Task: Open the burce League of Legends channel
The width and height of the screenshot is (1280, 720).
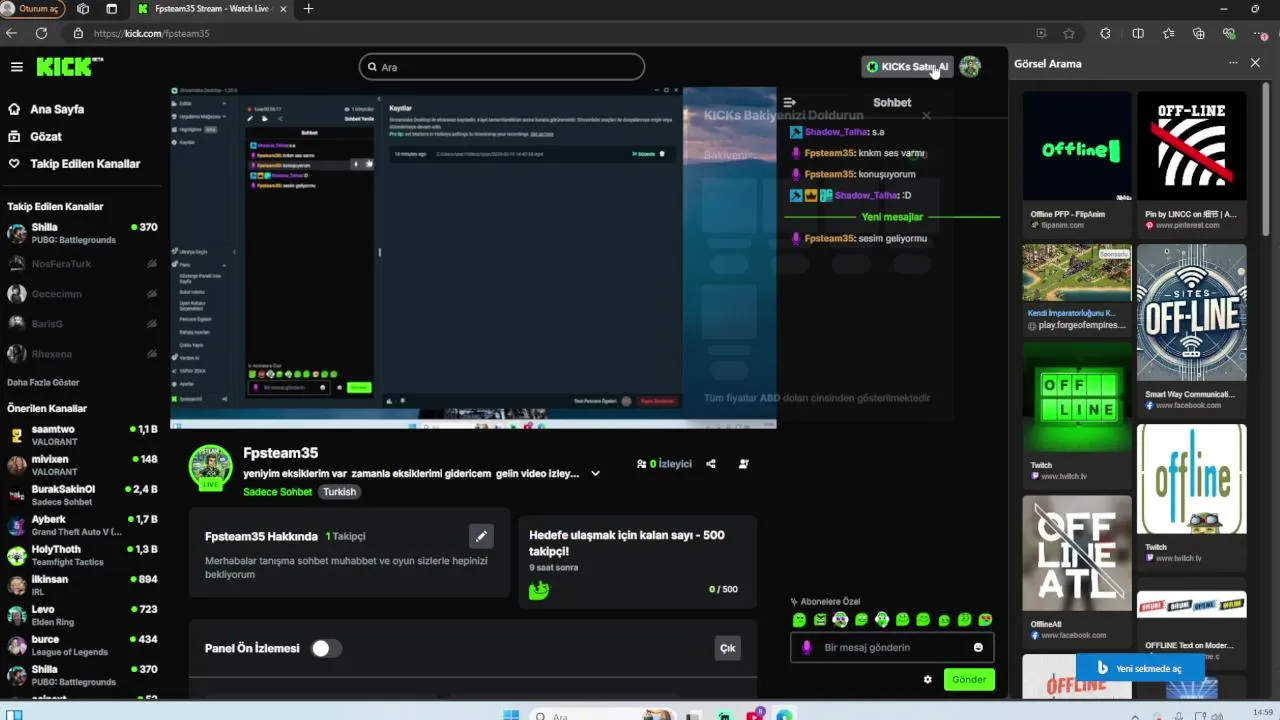Action: click(x=82, y=645)
